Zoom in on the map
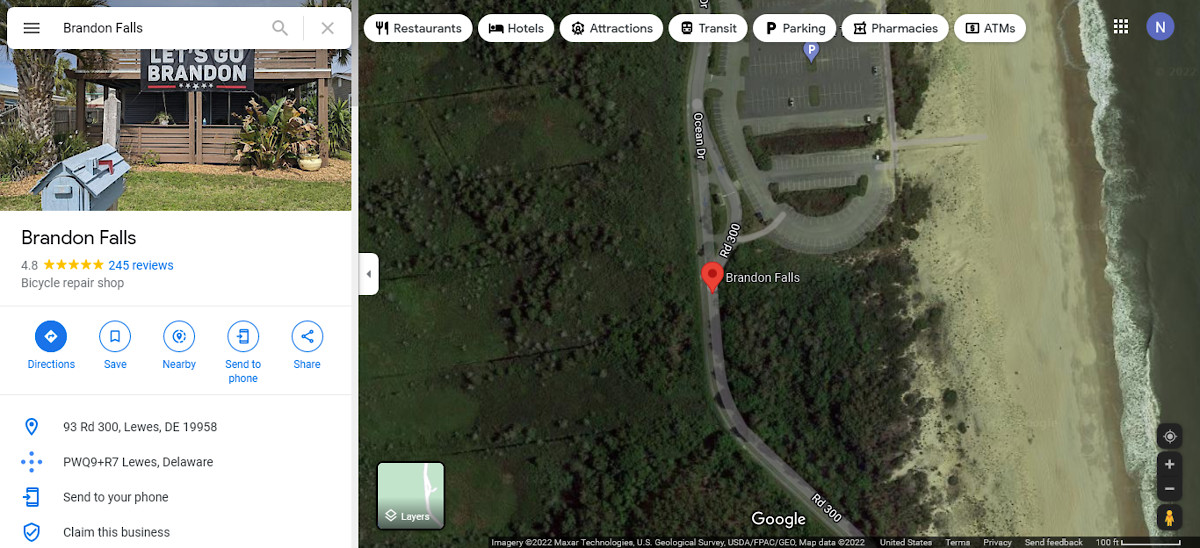 tap(1169, 465)
